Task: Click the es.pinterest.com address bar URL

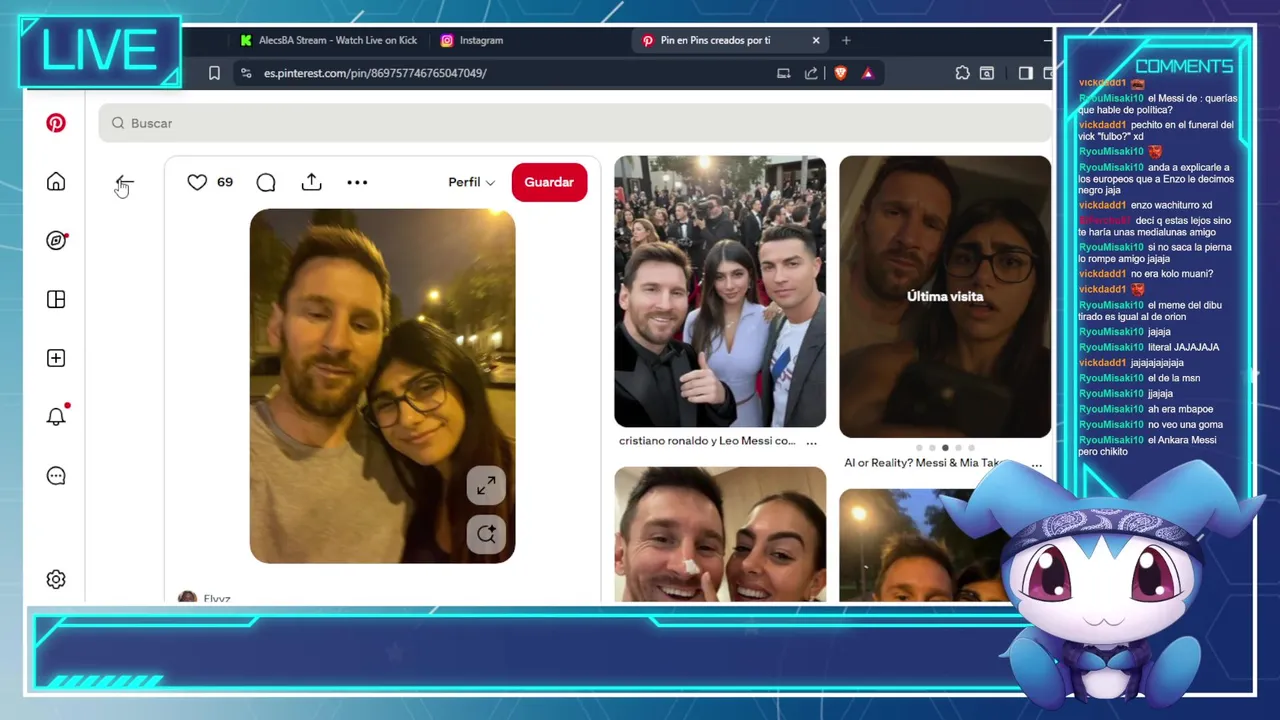Action: (x=375, y=73)
